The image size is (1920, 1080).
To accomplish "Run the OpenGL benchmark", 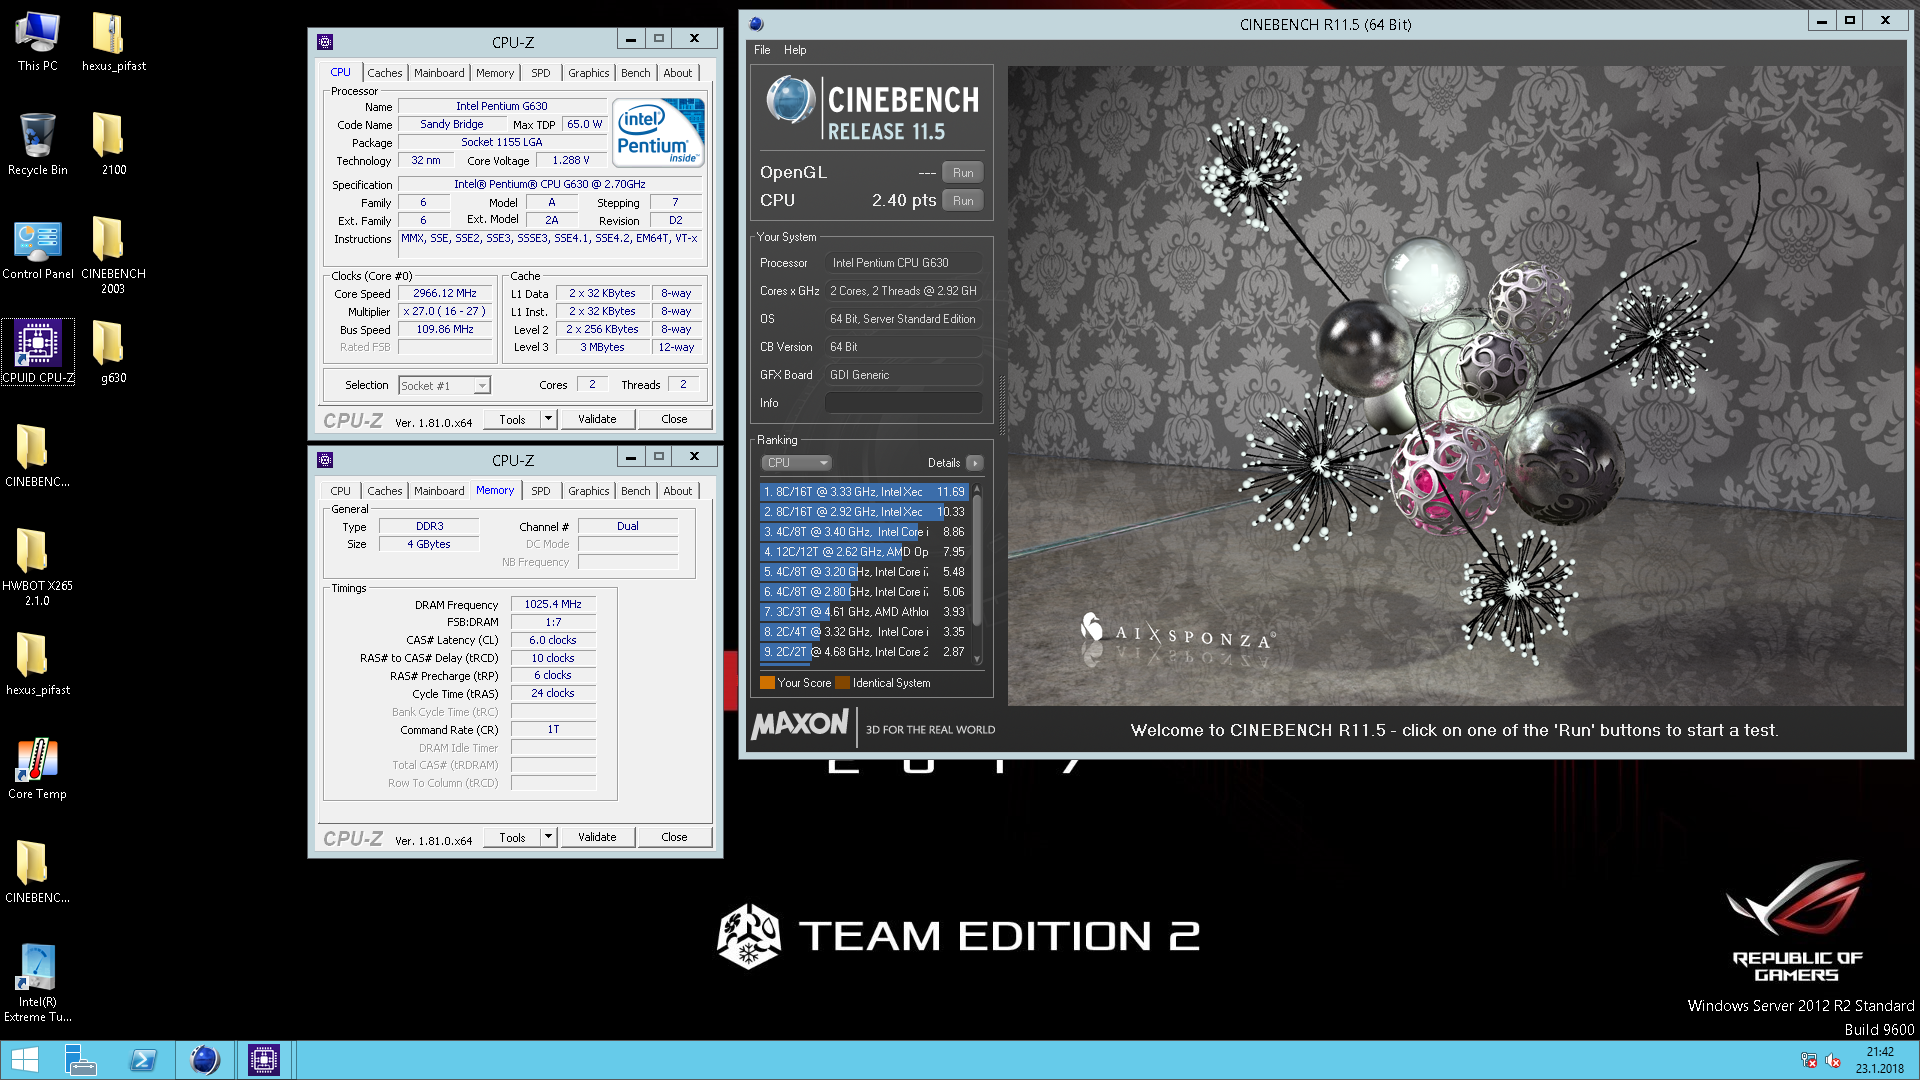I will [x=963, y=172].
